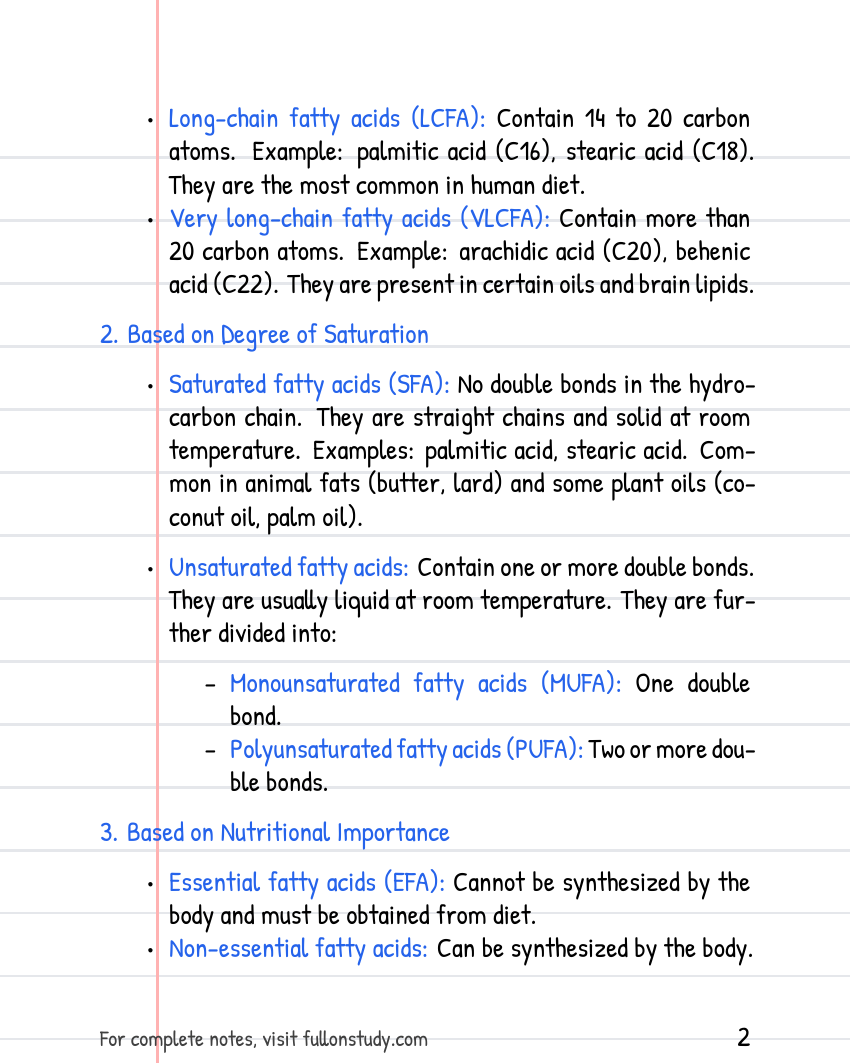
Task: Click the text 'body and must be obtained from diet.'
Action: 353,916
